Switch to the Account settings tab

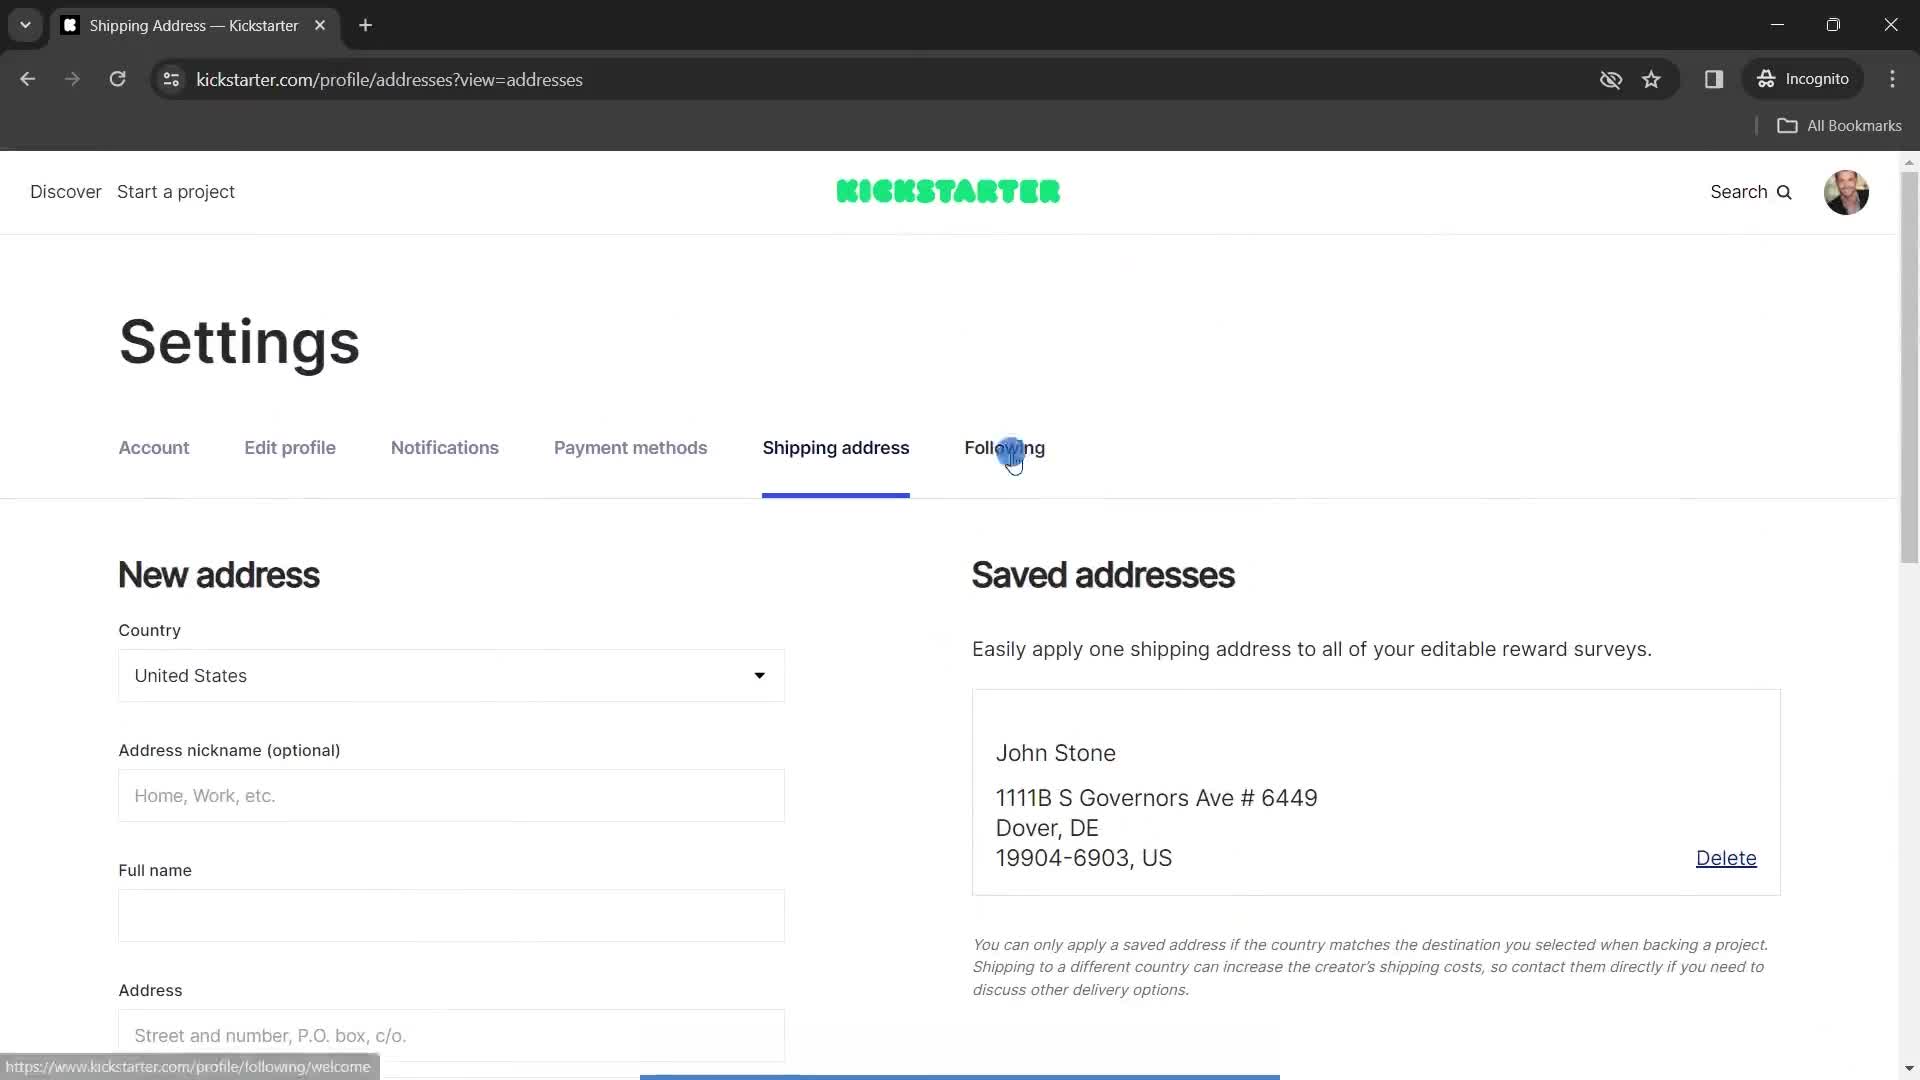(153, 447)
